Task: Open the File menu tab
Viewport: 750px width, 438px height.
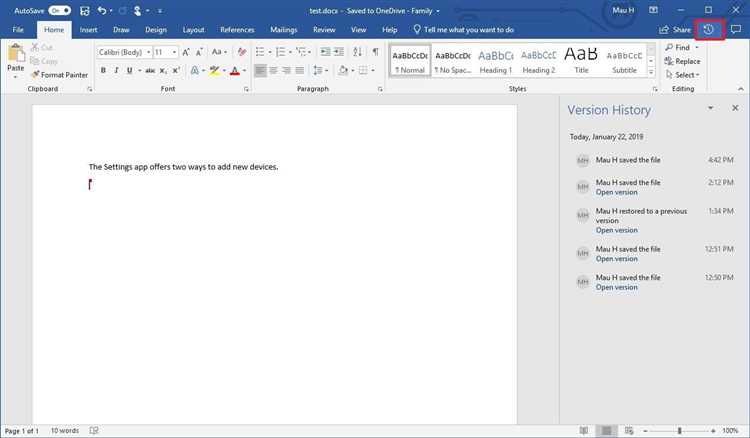Action: click(18, 30)
